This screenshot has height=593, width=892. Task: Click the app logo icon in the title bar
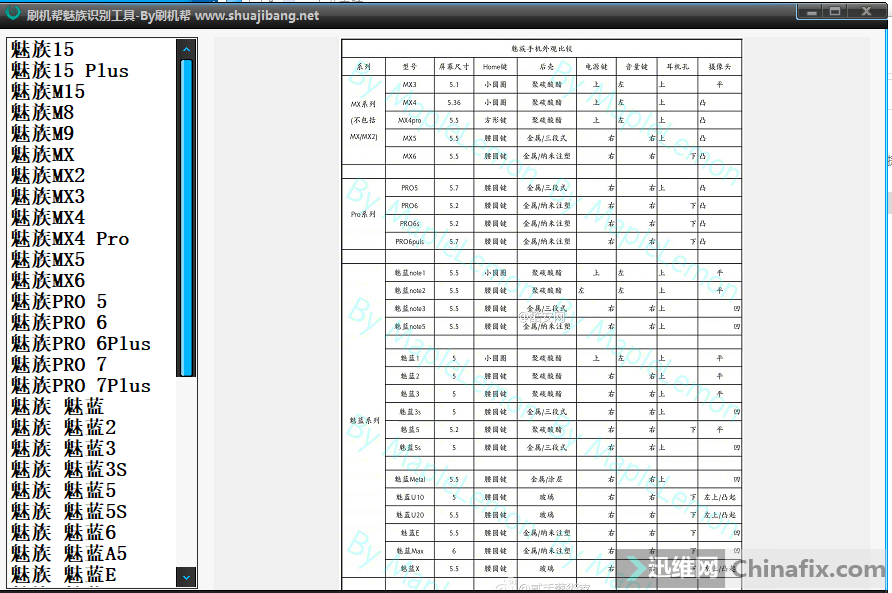[x=12, y=12]
